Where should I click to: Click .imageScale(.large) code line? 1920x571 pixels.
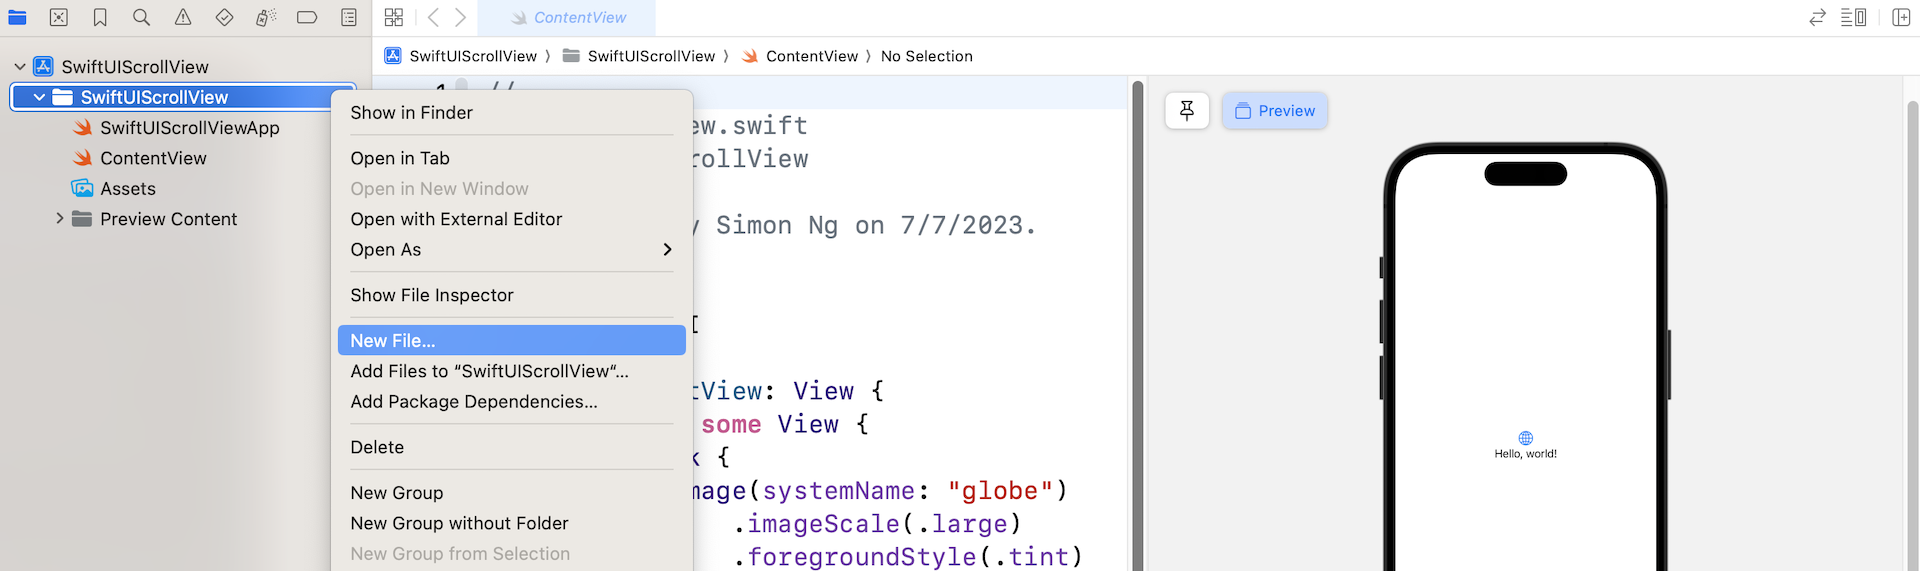pyautogui.click(x=877, y=524)
